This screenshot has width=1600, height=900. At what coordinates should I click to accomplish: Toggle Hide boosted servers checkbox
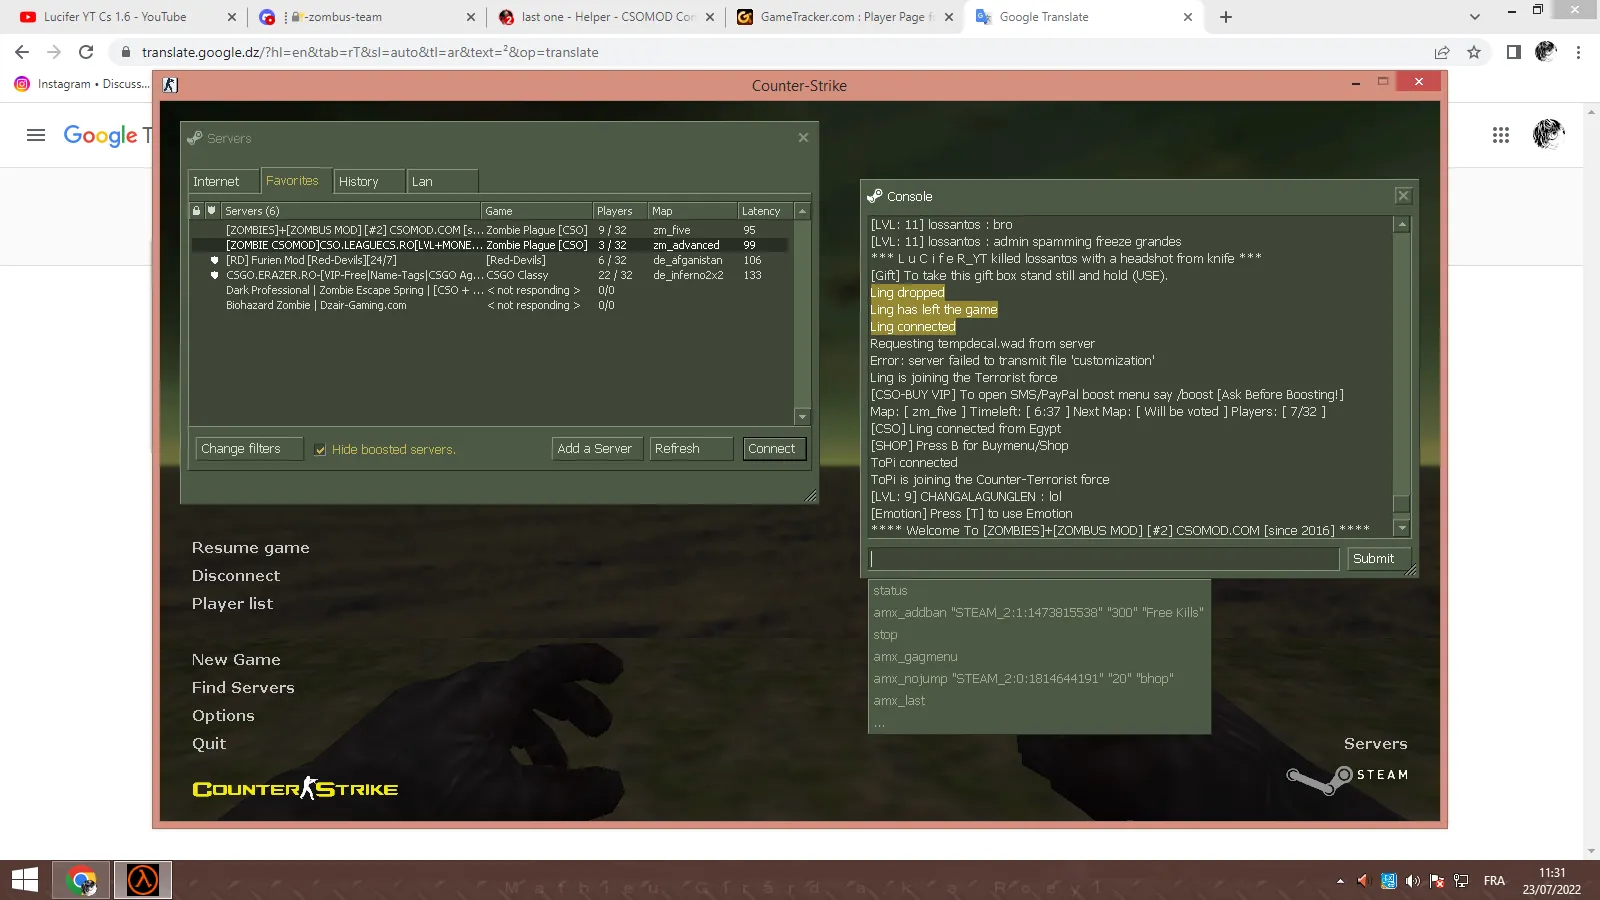[x=321, y=450]
